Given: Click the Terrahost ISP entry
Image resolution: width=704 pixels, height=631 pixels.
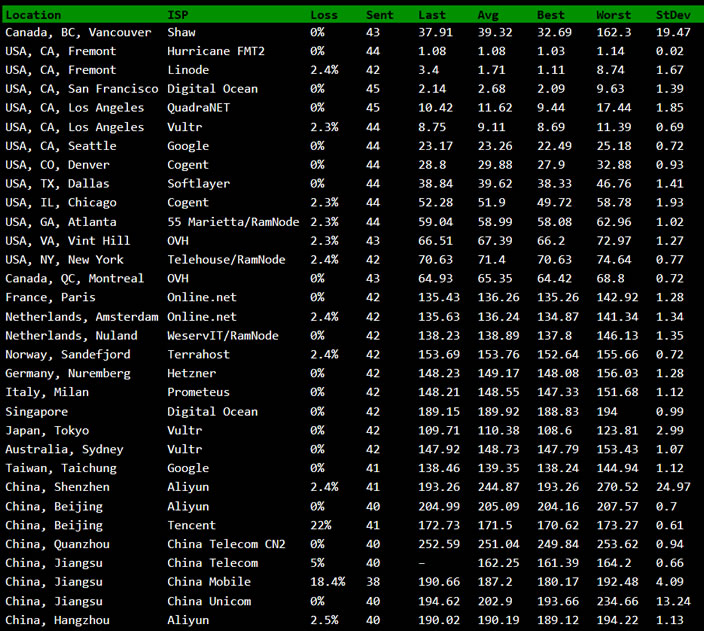Looking at the screenshot, I should 198,354.
